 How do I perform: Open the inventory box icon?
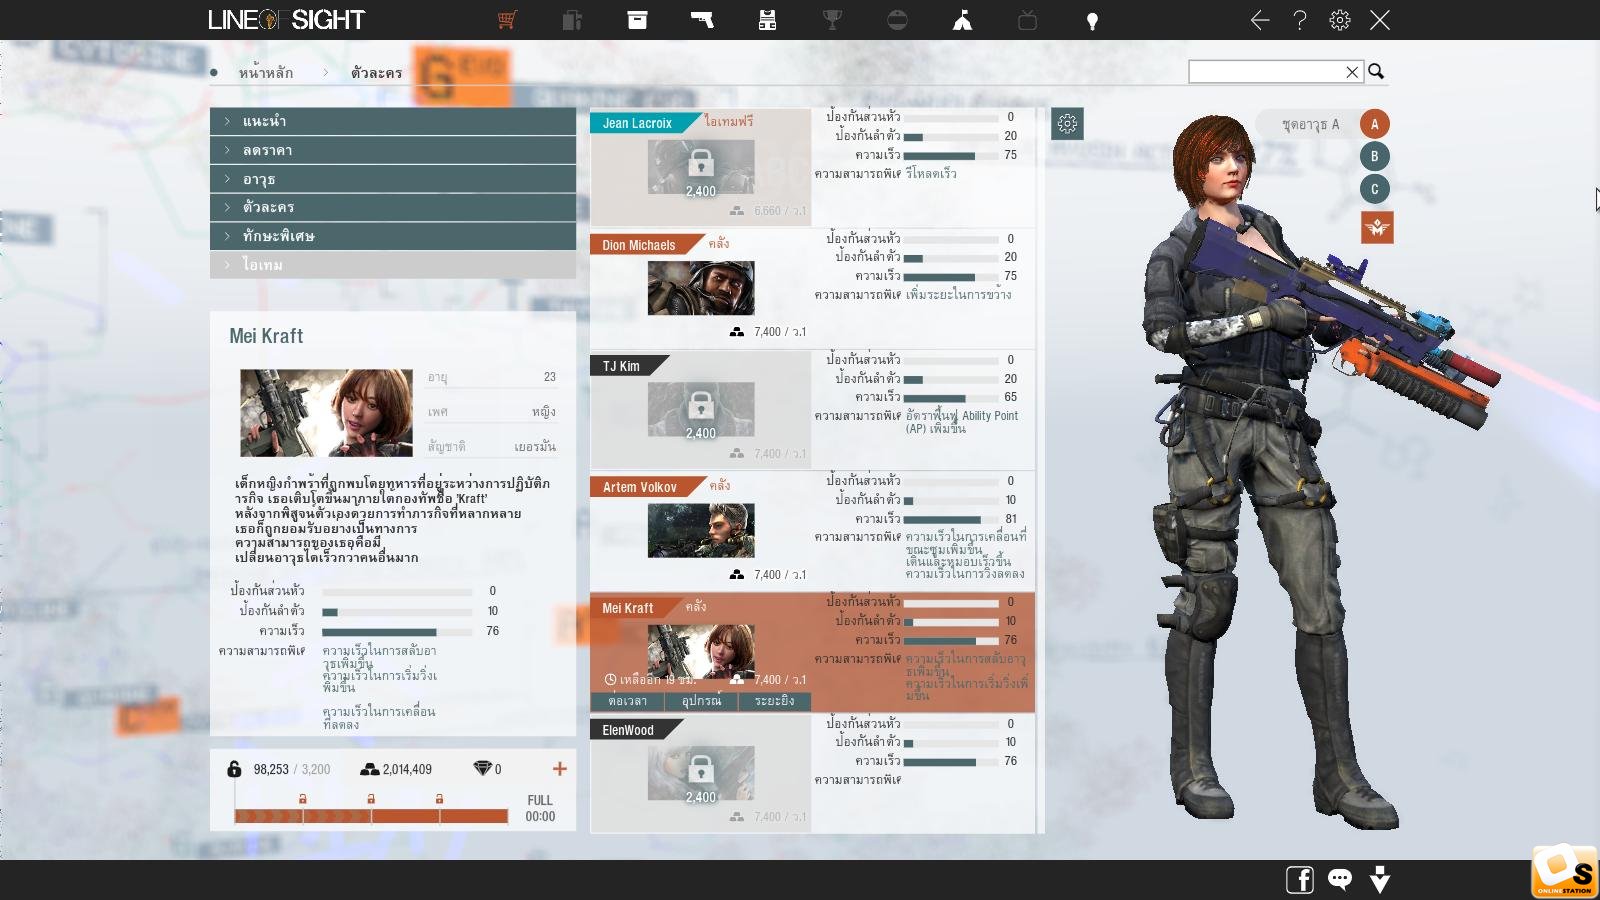[x=637, y=20]
